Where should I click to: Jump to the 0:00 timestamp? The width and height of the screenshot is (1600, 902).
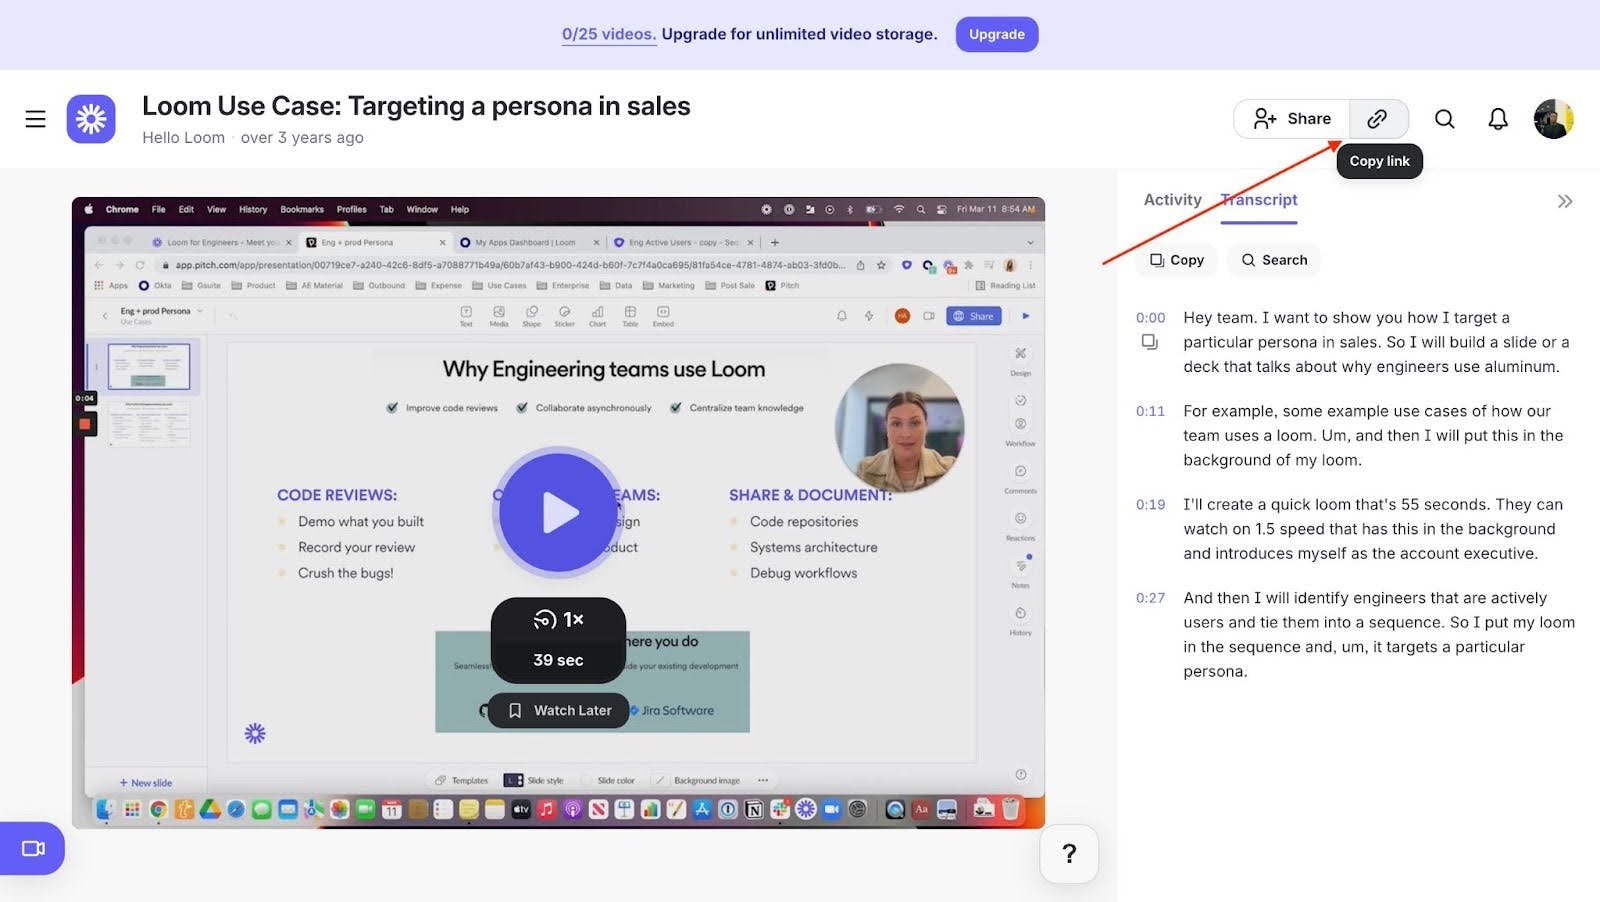pos(1151,318)
